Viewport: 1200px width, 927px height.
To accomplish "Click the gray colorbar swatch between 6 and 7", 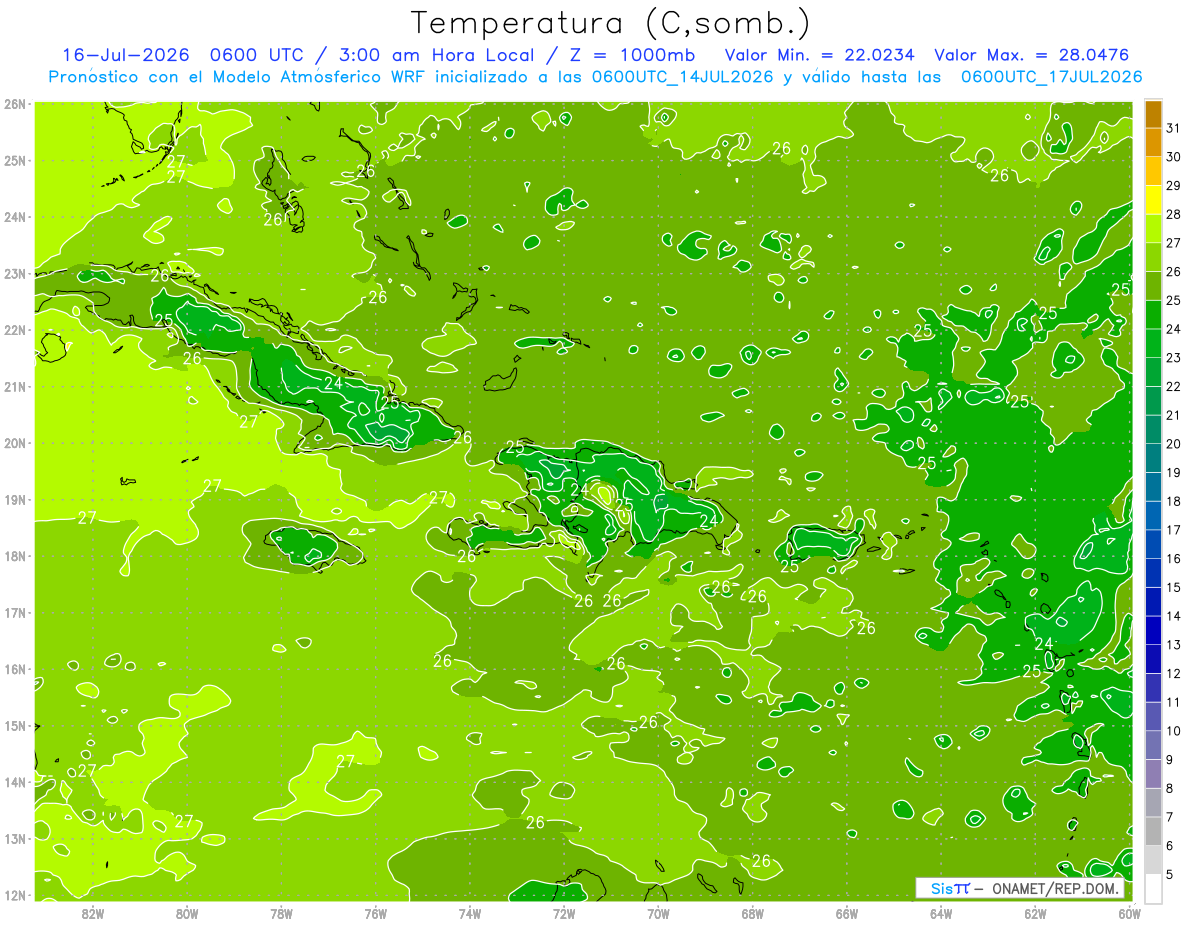I will click(x=1153, y=832).
